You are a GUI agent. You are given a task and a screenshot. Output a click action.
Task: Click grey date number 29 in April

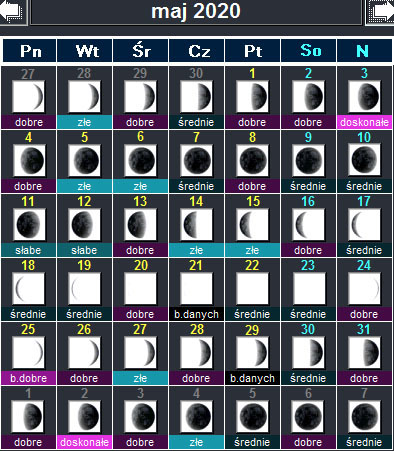(140, 73)
